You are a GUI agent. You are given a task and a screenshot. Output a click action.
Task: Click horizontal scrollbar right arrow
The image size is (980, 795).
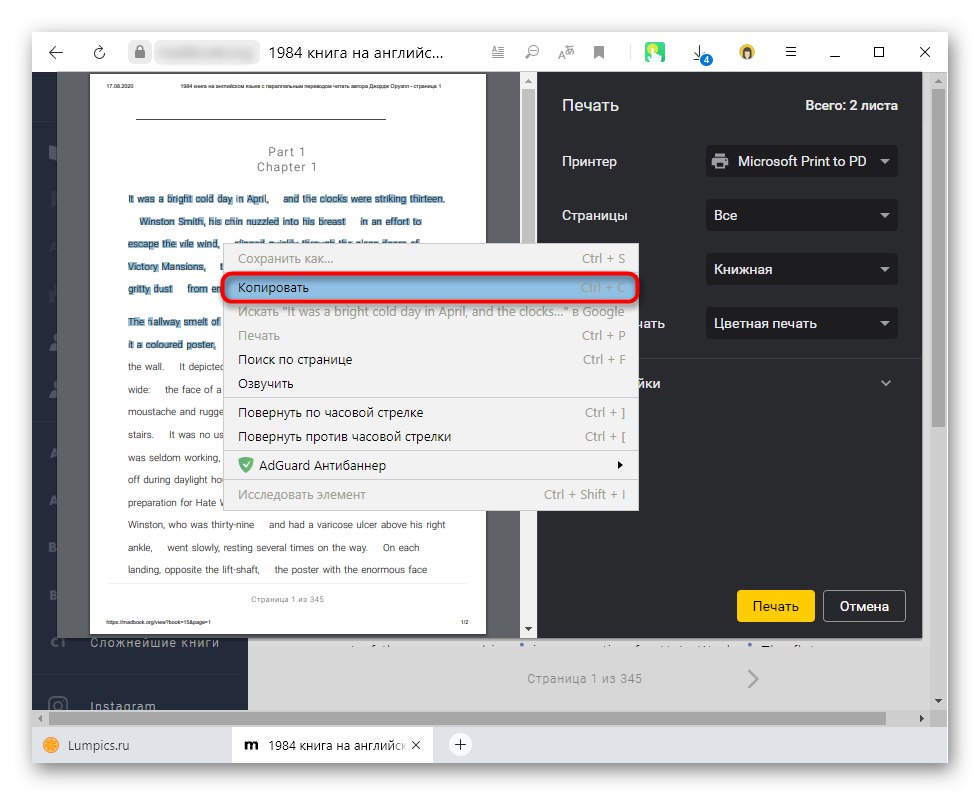(x=921, y=719)
